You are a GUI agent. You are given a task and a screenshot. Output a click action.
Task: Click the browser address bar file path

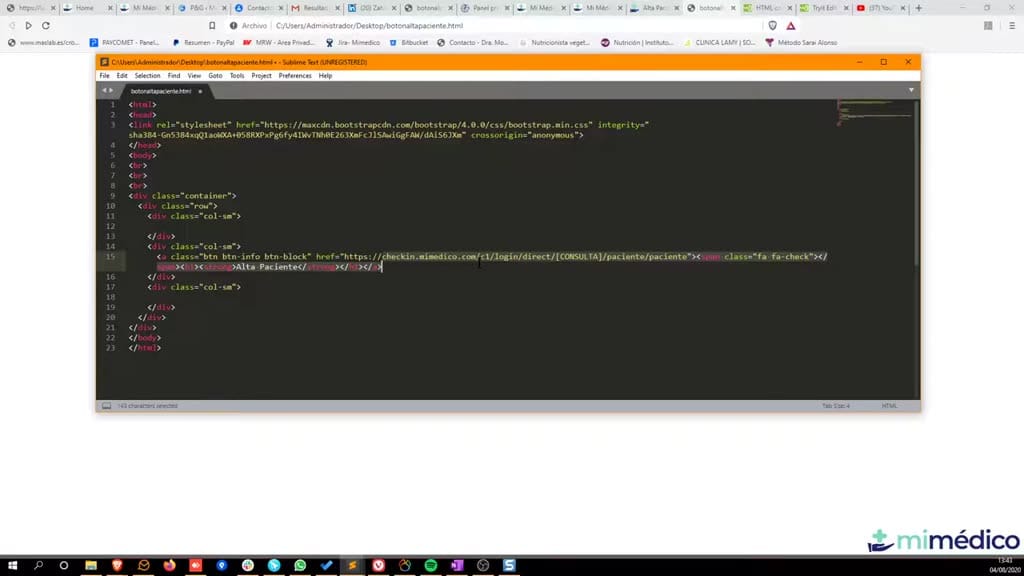point(370,25)
